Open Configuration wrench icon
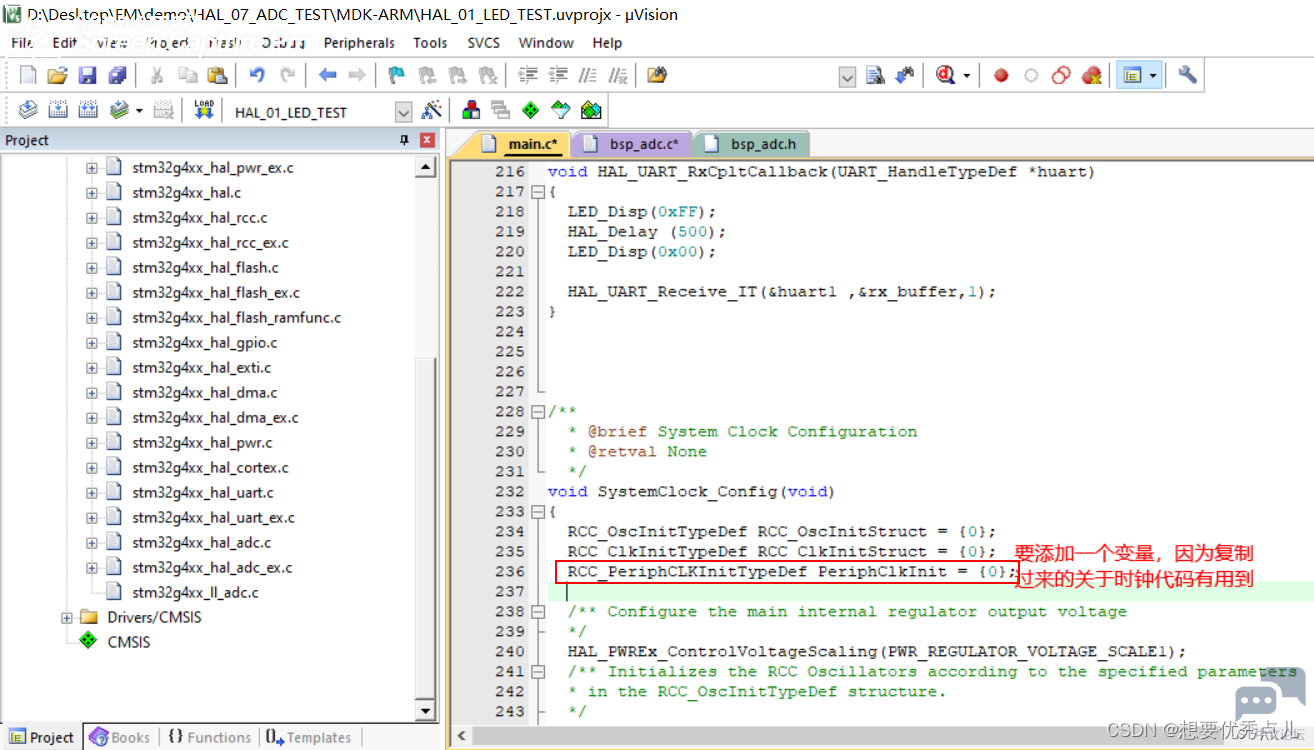 click(1187, 75)
